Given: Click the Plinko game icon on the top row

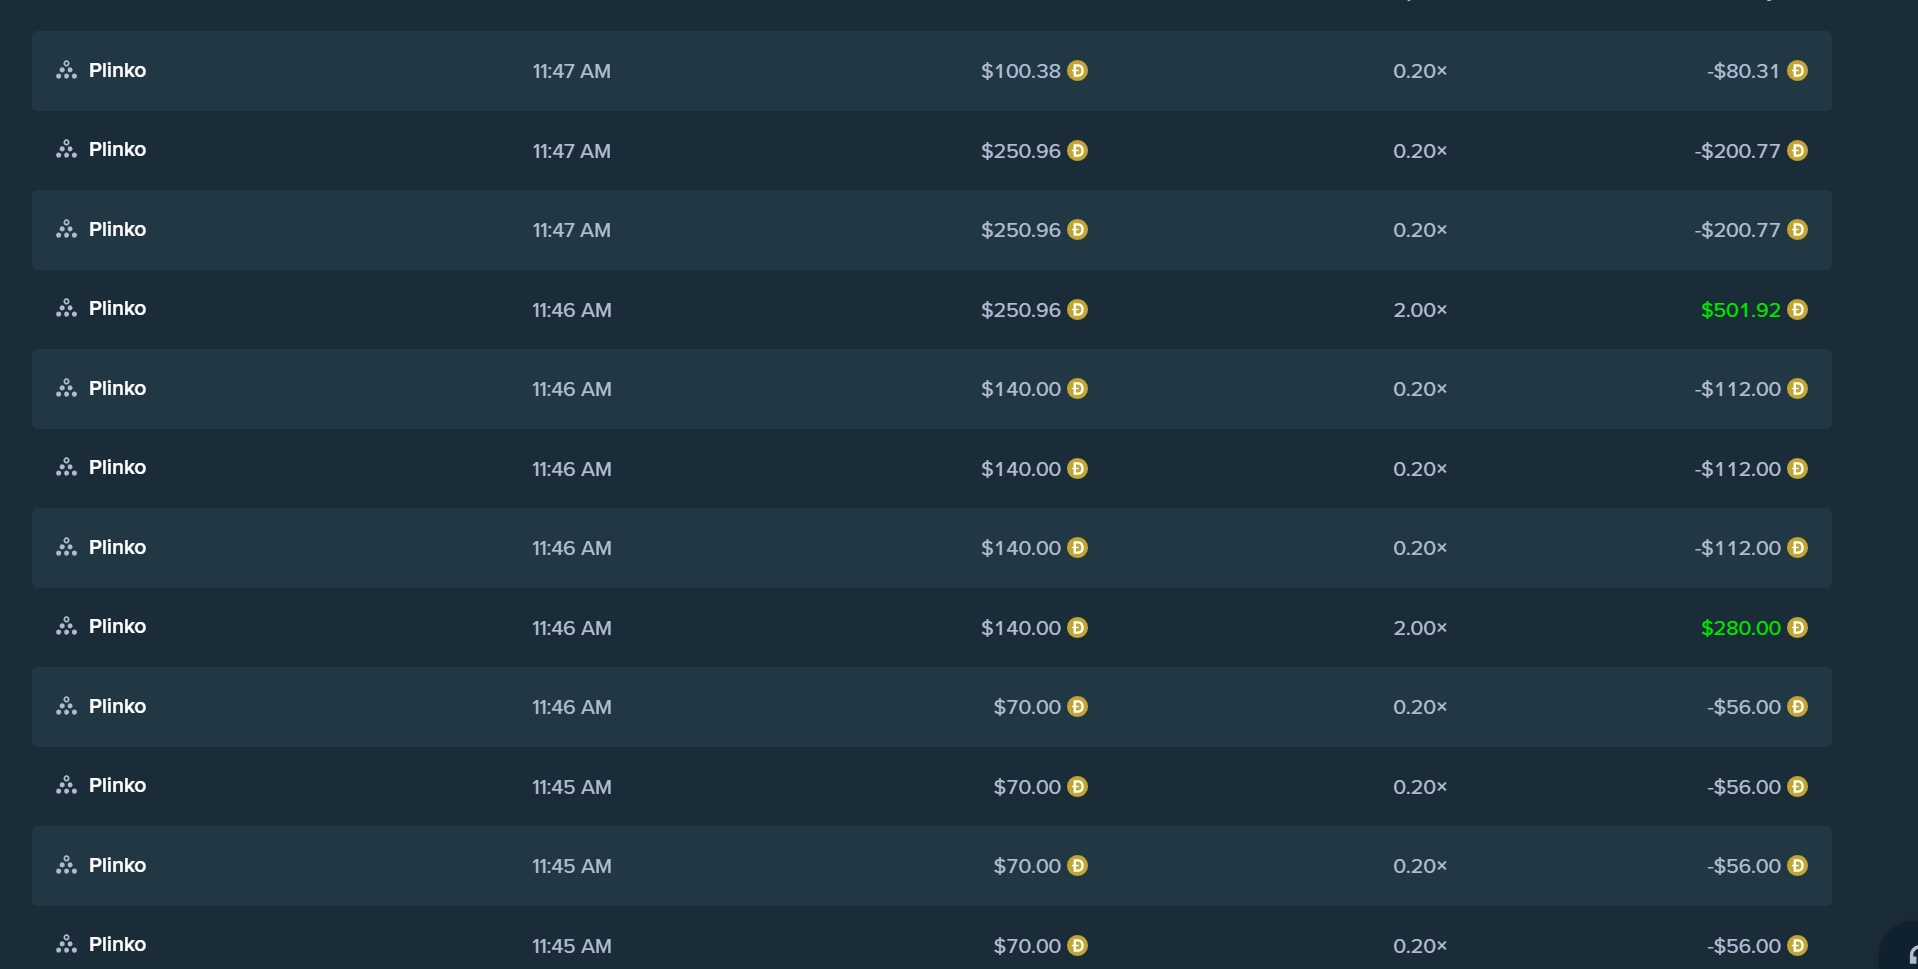Looking at the screenshot, I should pos(66,70).
